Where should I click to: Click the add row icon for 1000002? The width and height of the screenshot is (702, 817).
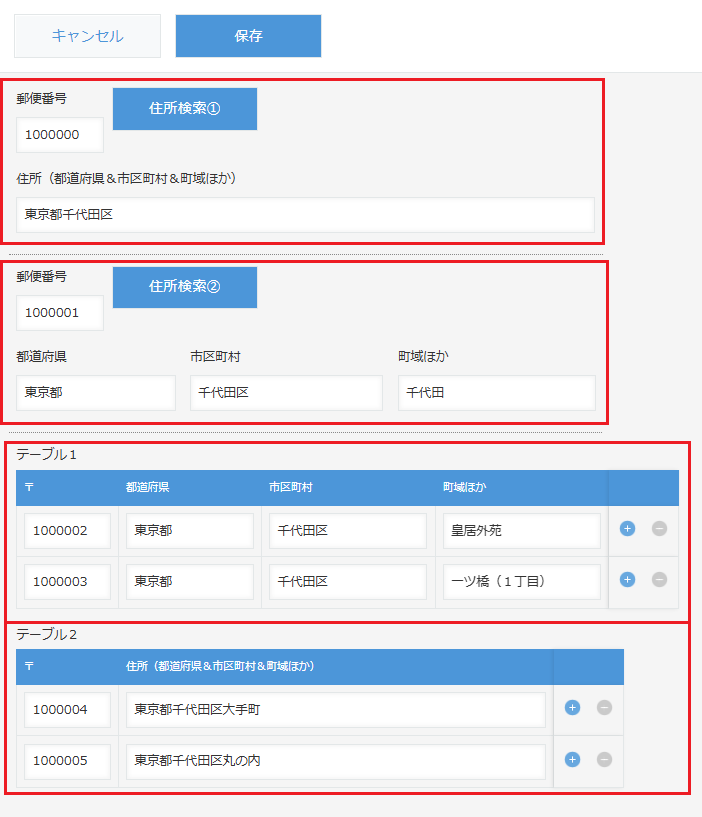627,529
